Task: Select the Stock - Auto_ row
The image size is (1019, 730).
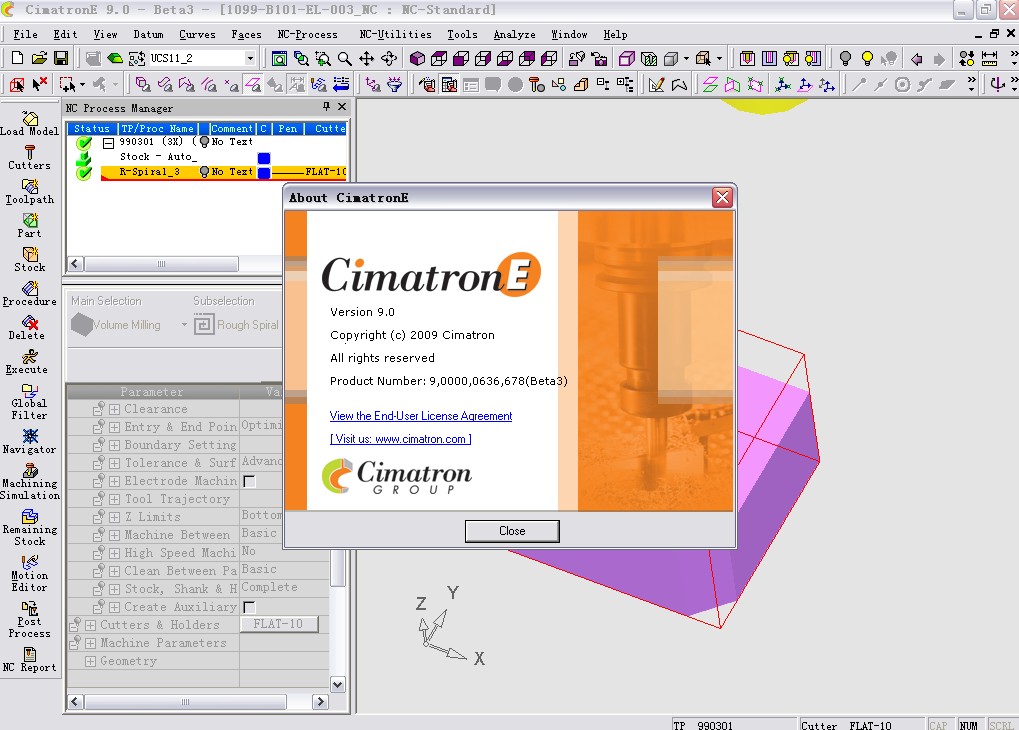Action: tap(158, 157)
